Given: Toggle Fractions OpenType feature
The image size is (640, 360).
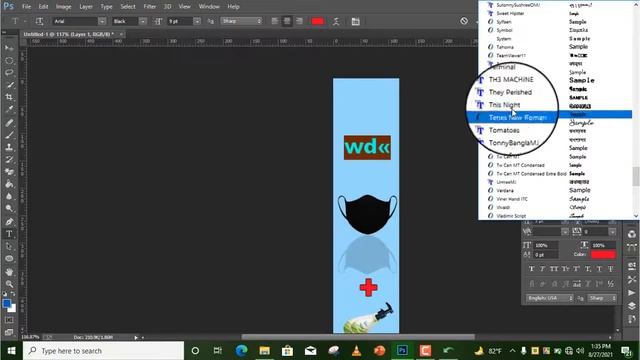Looking at the screenshot, I should [x=611, y=284].
